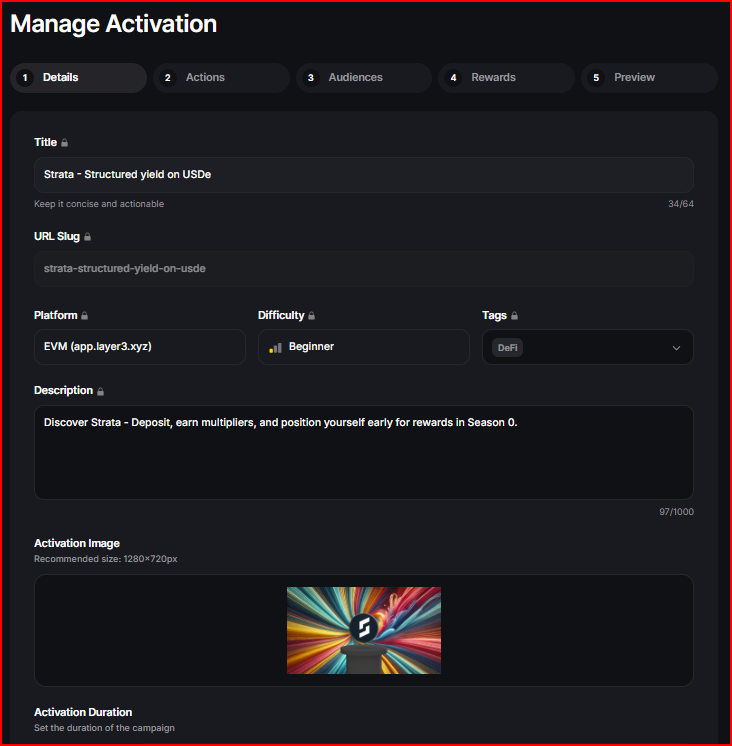Image resolution: width=732 pixels, height=746 pixels.
Task: Click the Activation Image thumbnail
Action: pos(364,630)
